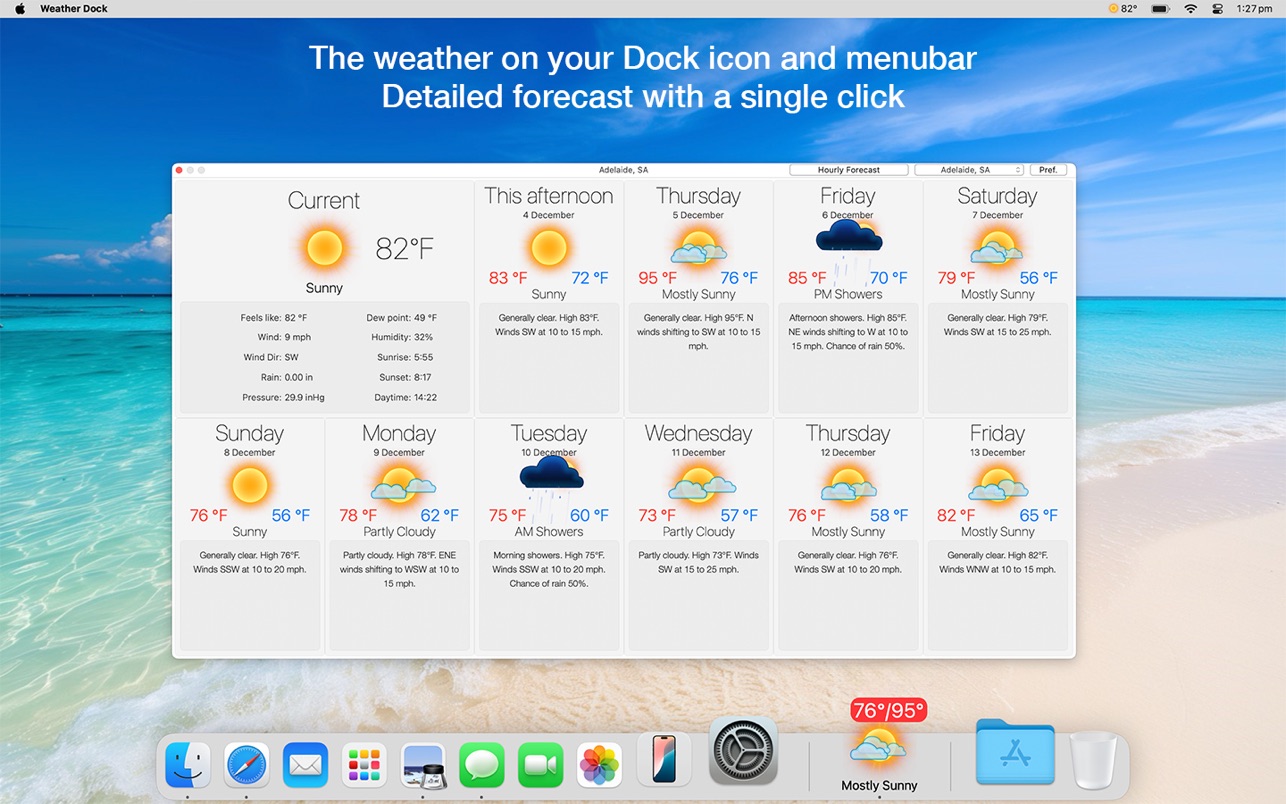
Task: Open the Photos app in the Dock
Action: tap(600, 765)
